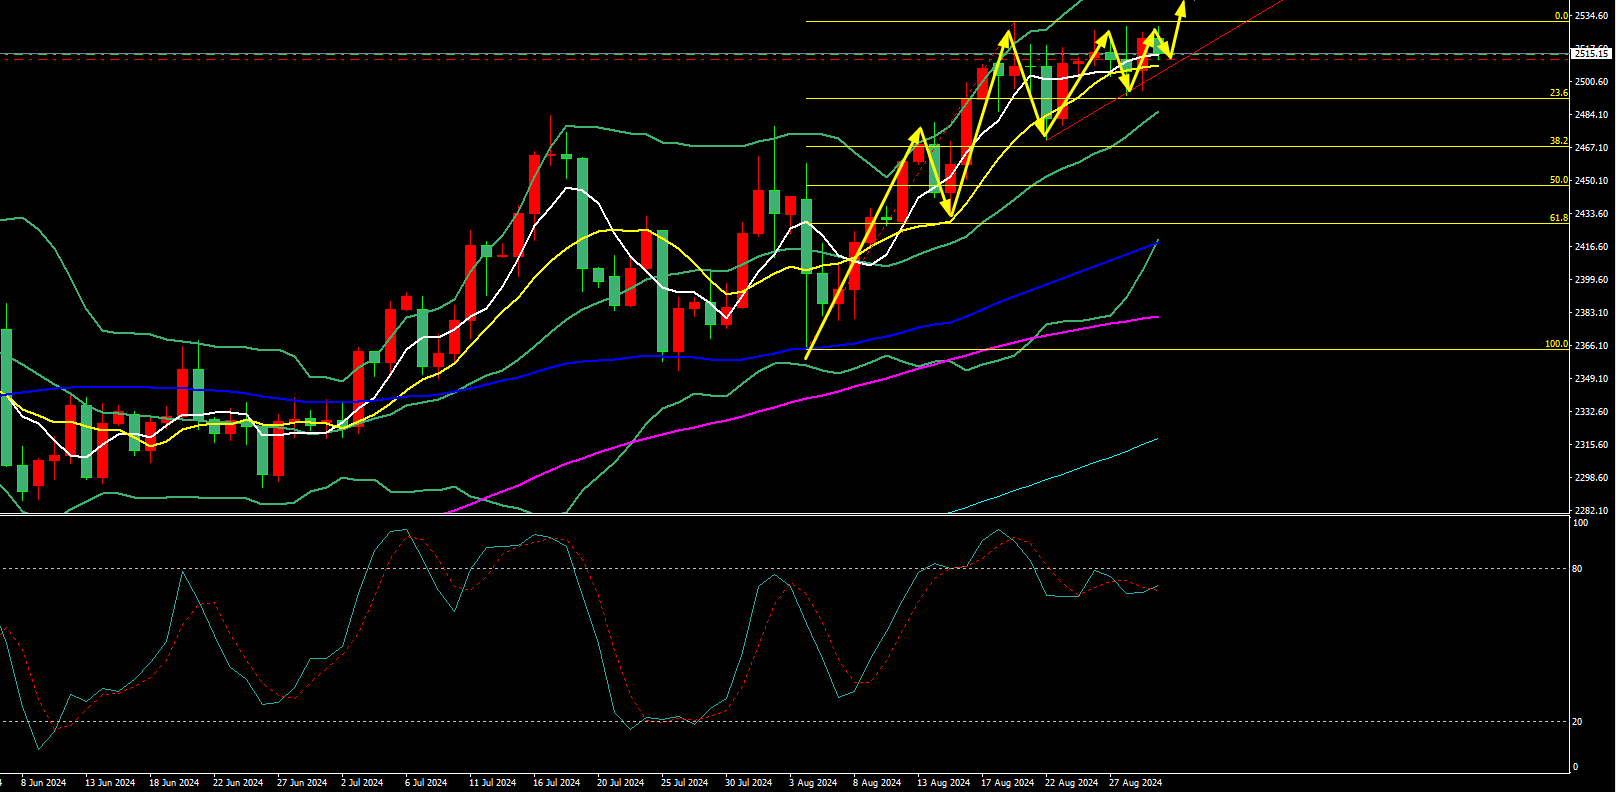The image size is (1617, 792).
Task: Click the Fibonacci 50.0 level label
Action: coord(1559,180)
